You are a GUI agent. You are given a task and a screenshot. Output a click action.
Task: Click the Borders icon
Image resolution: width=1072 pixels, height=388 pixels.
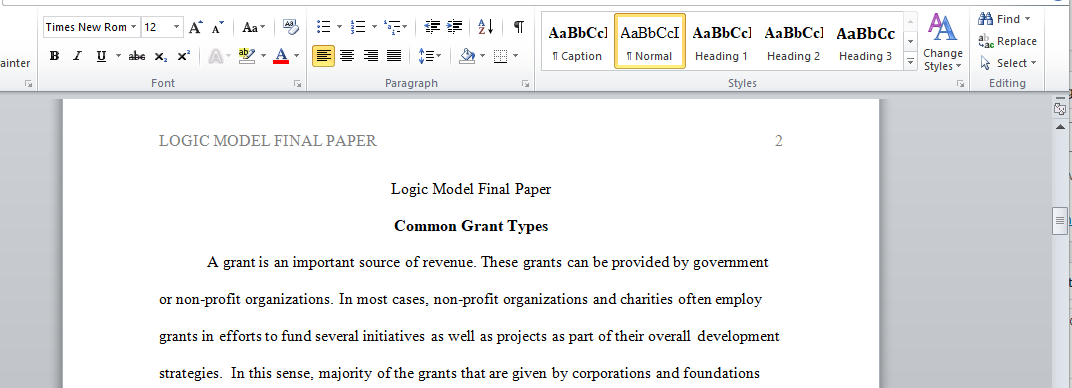(500, 56)
